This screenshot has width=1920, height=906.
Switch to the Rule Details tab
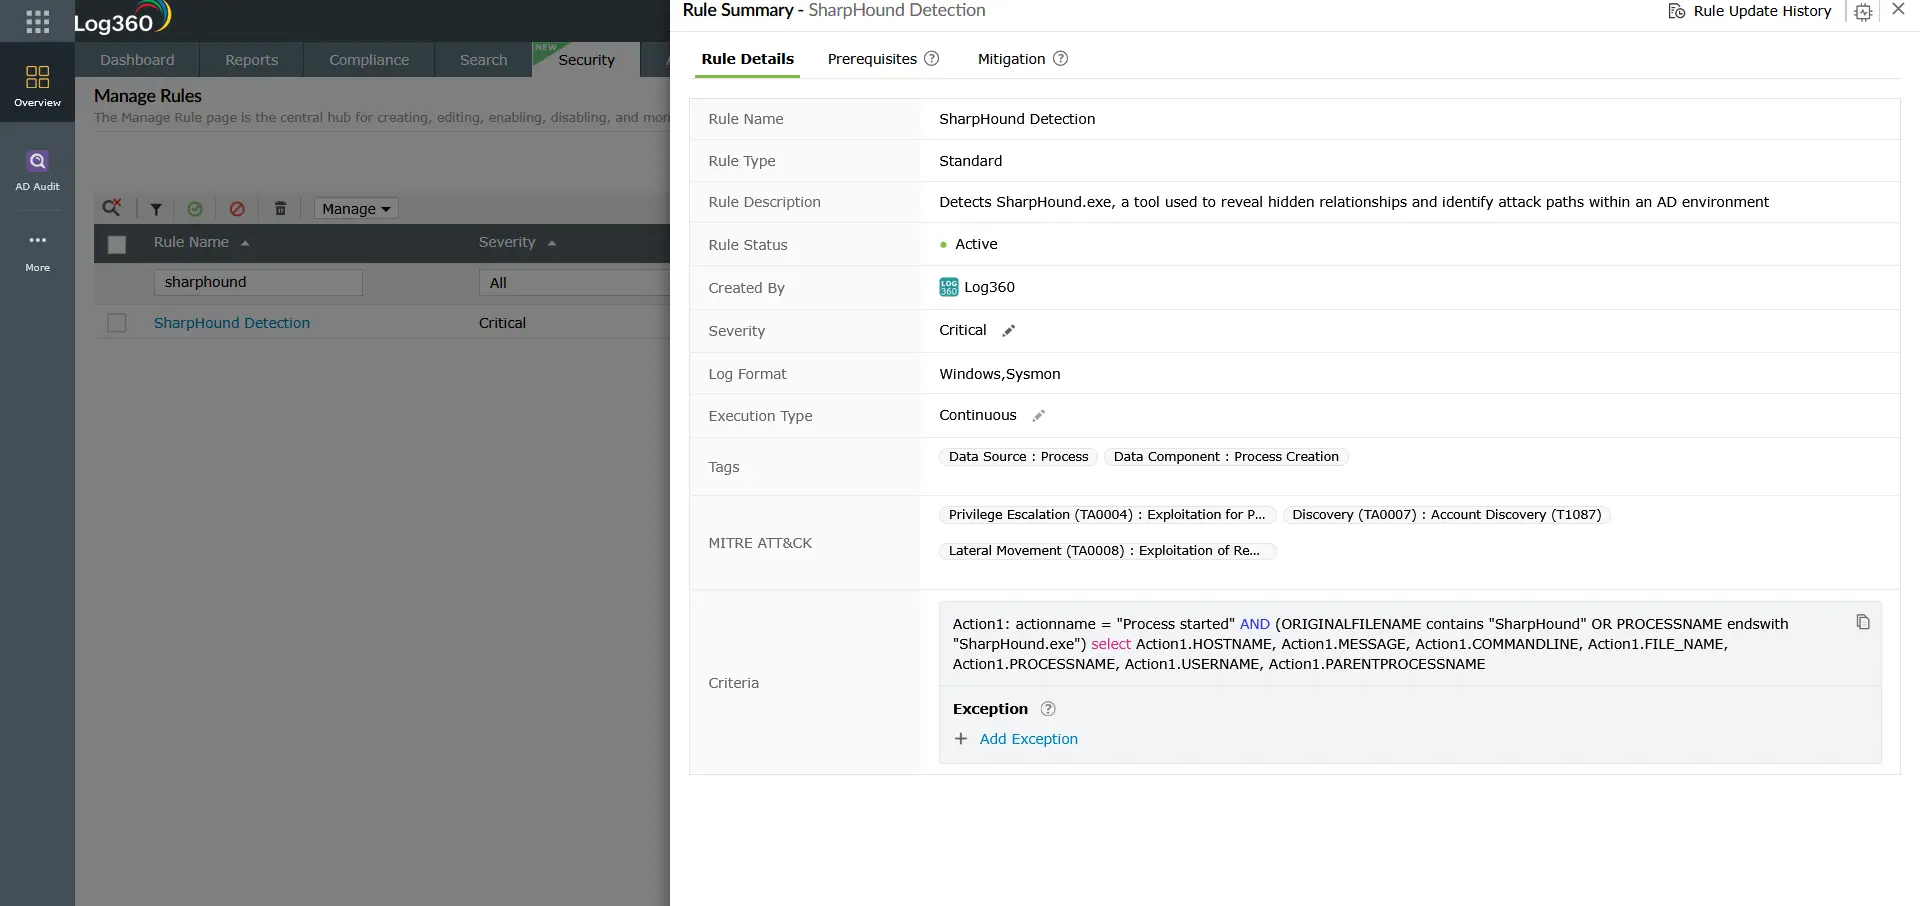point(747,59)
